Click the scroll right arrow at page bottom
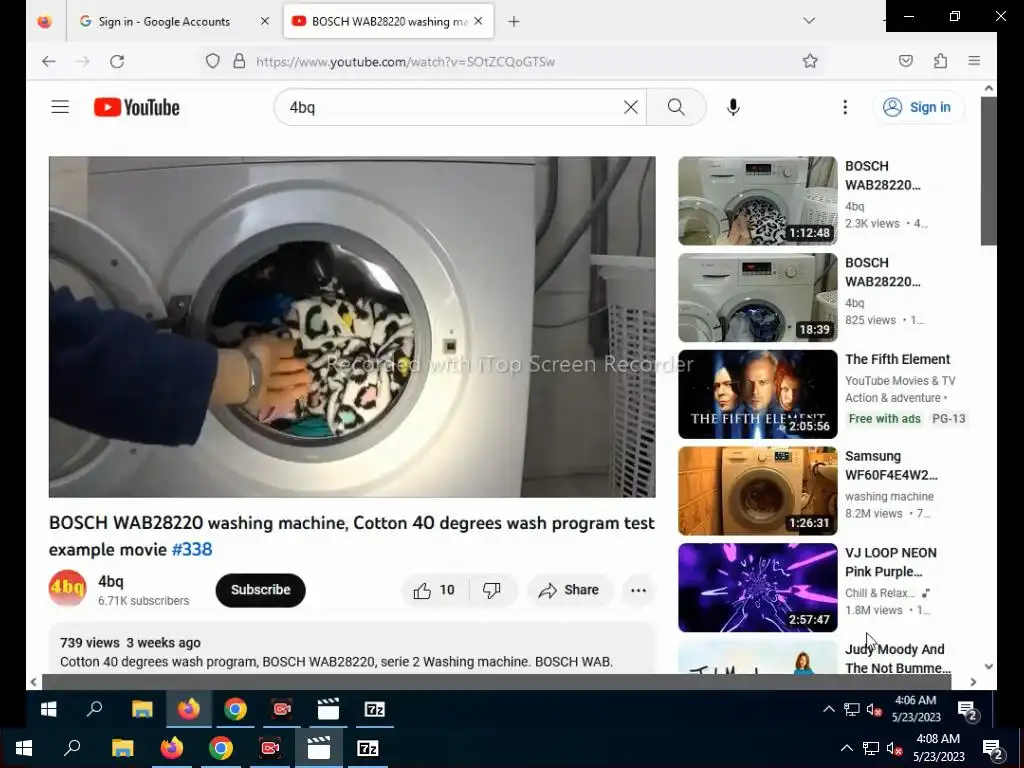 (x=973, y=682)
